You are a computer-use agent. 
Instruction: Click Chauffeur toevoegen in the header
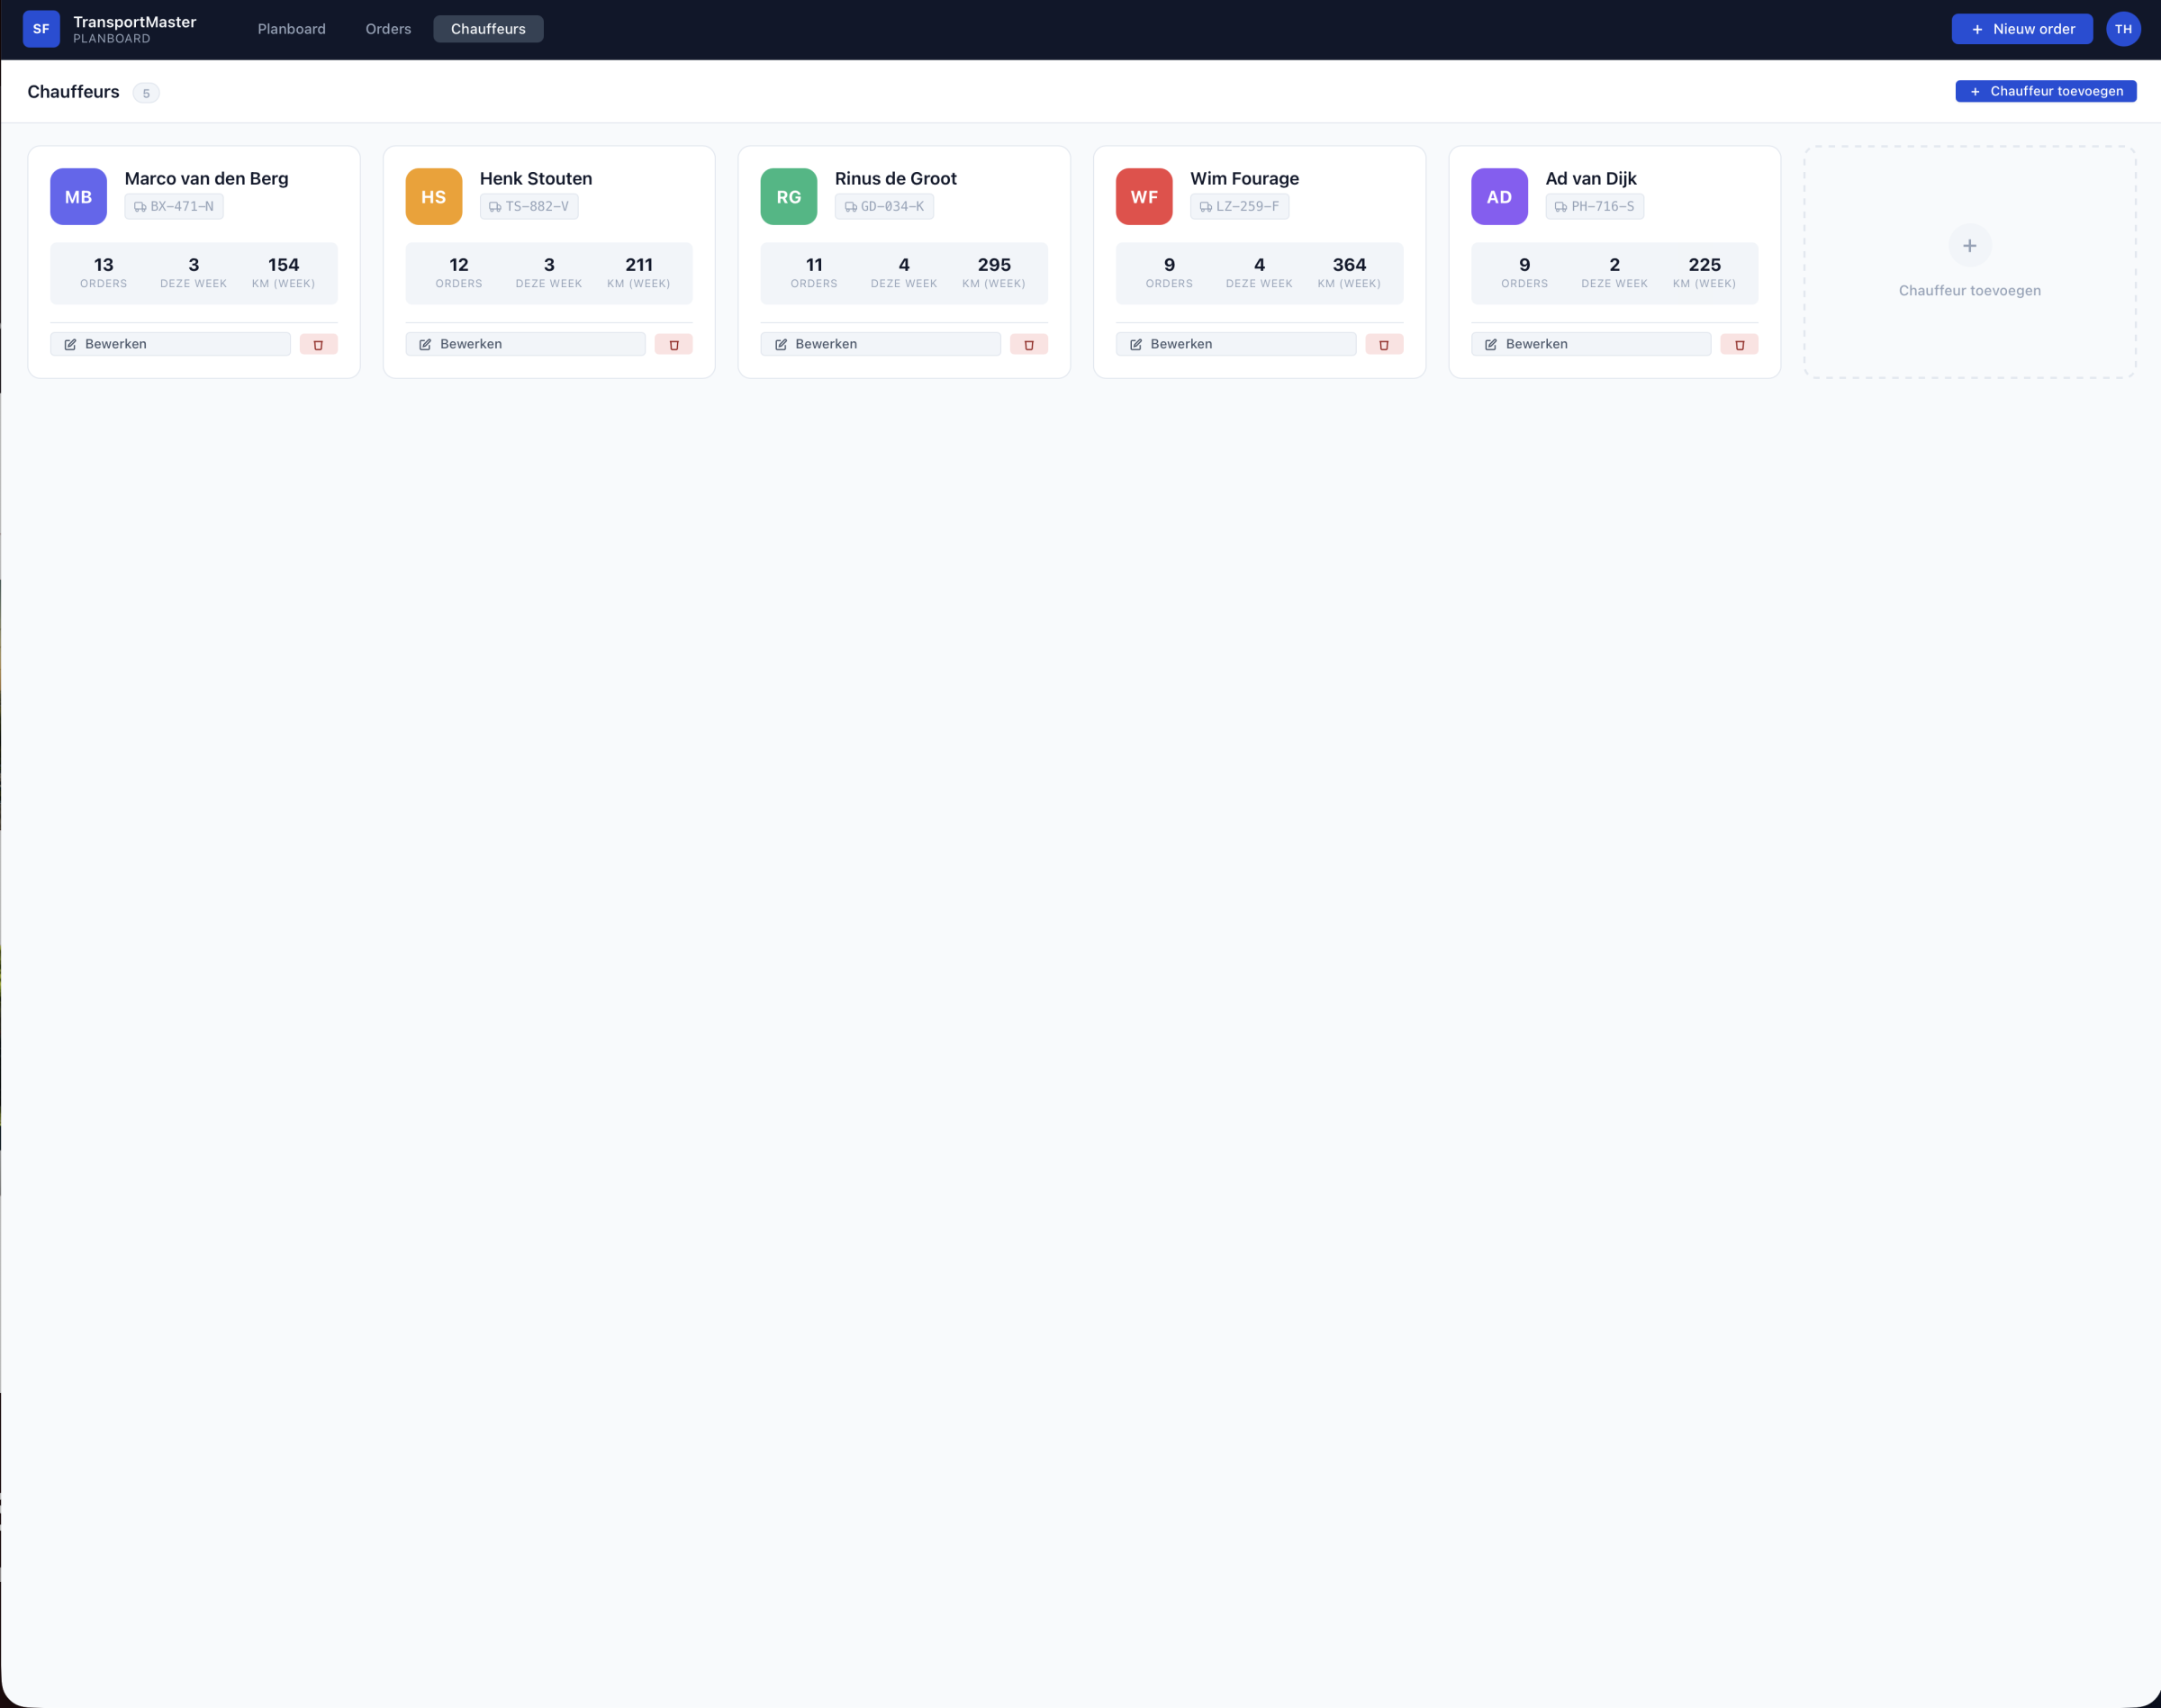2045,91
